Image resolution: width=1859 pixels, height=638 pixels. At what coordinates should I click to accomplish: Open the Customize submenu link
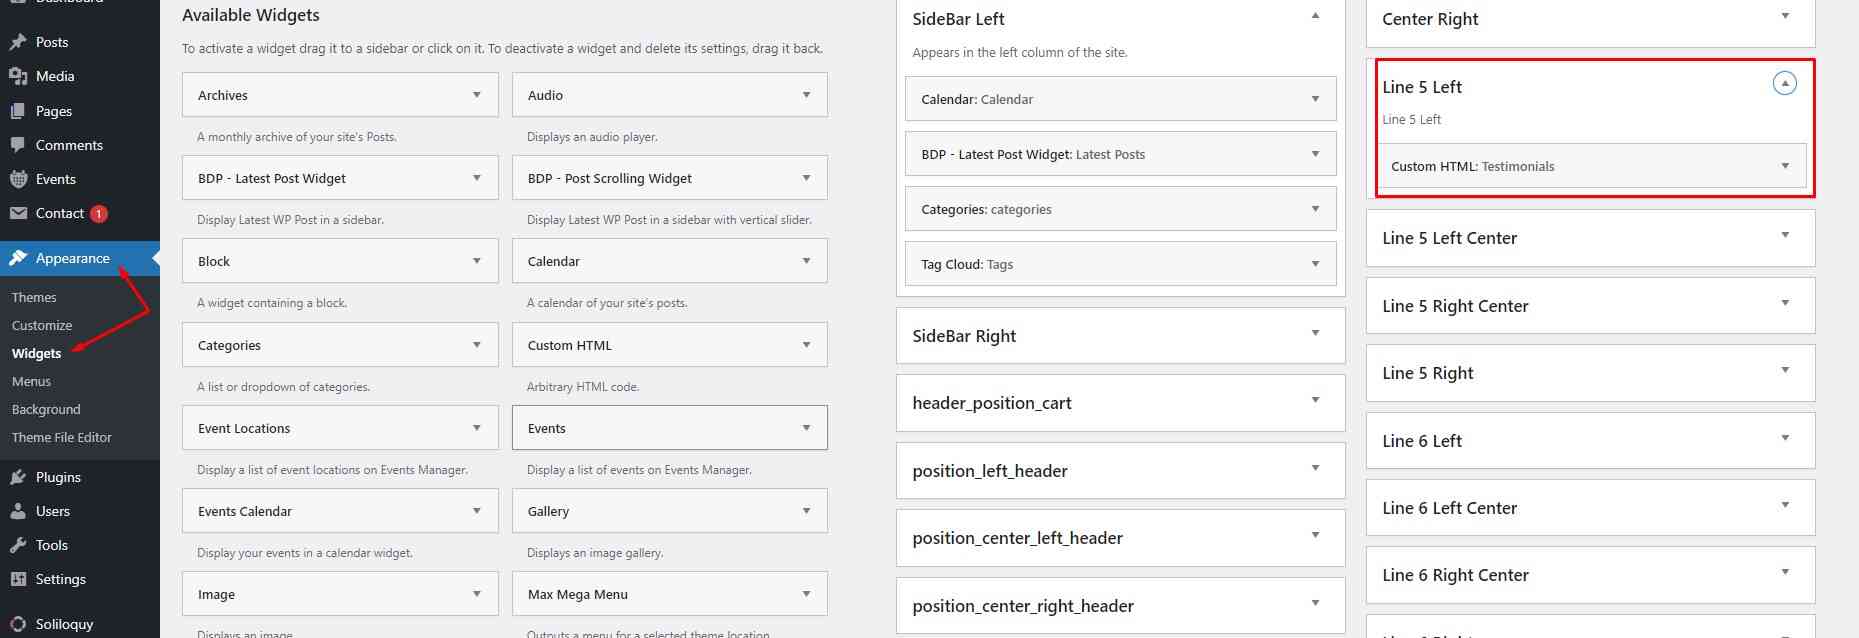pyautogui.click(x=42, y=325)
